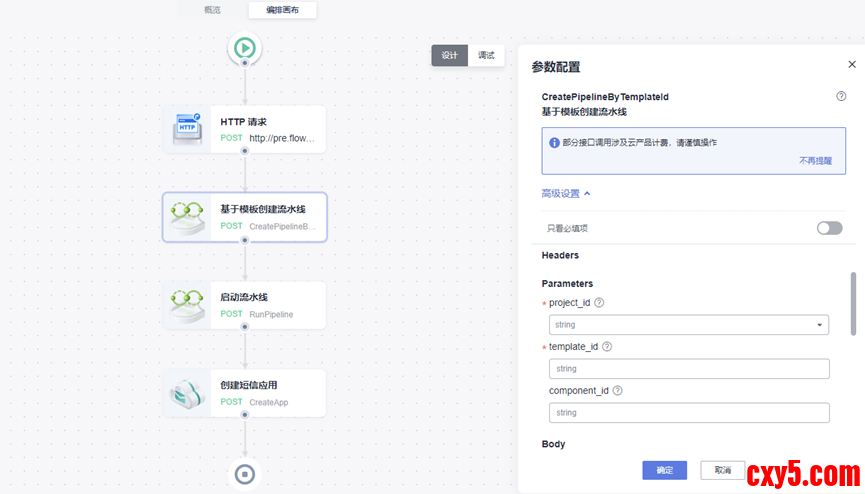This screenshot has width=865, height=494.
Task: Click the HTTP request node icon
Action: click(x=188, y=129)
